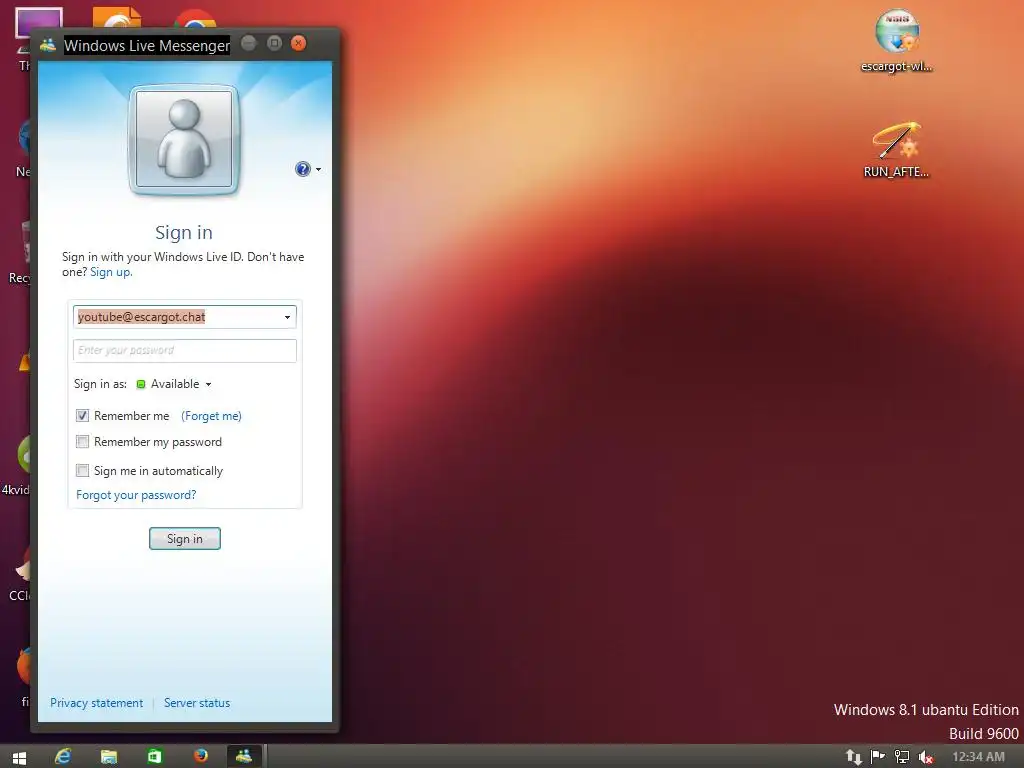Launch Firefox from the taskbar
The width and height of the screenshot is (1024, 768).
pos(200,756)
